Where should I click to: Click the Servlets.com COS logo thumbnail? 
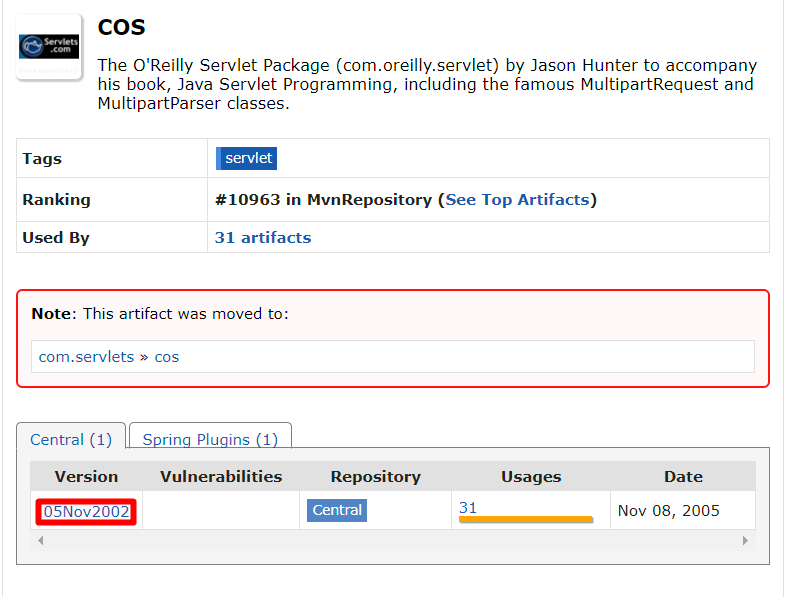coord(49,47)
